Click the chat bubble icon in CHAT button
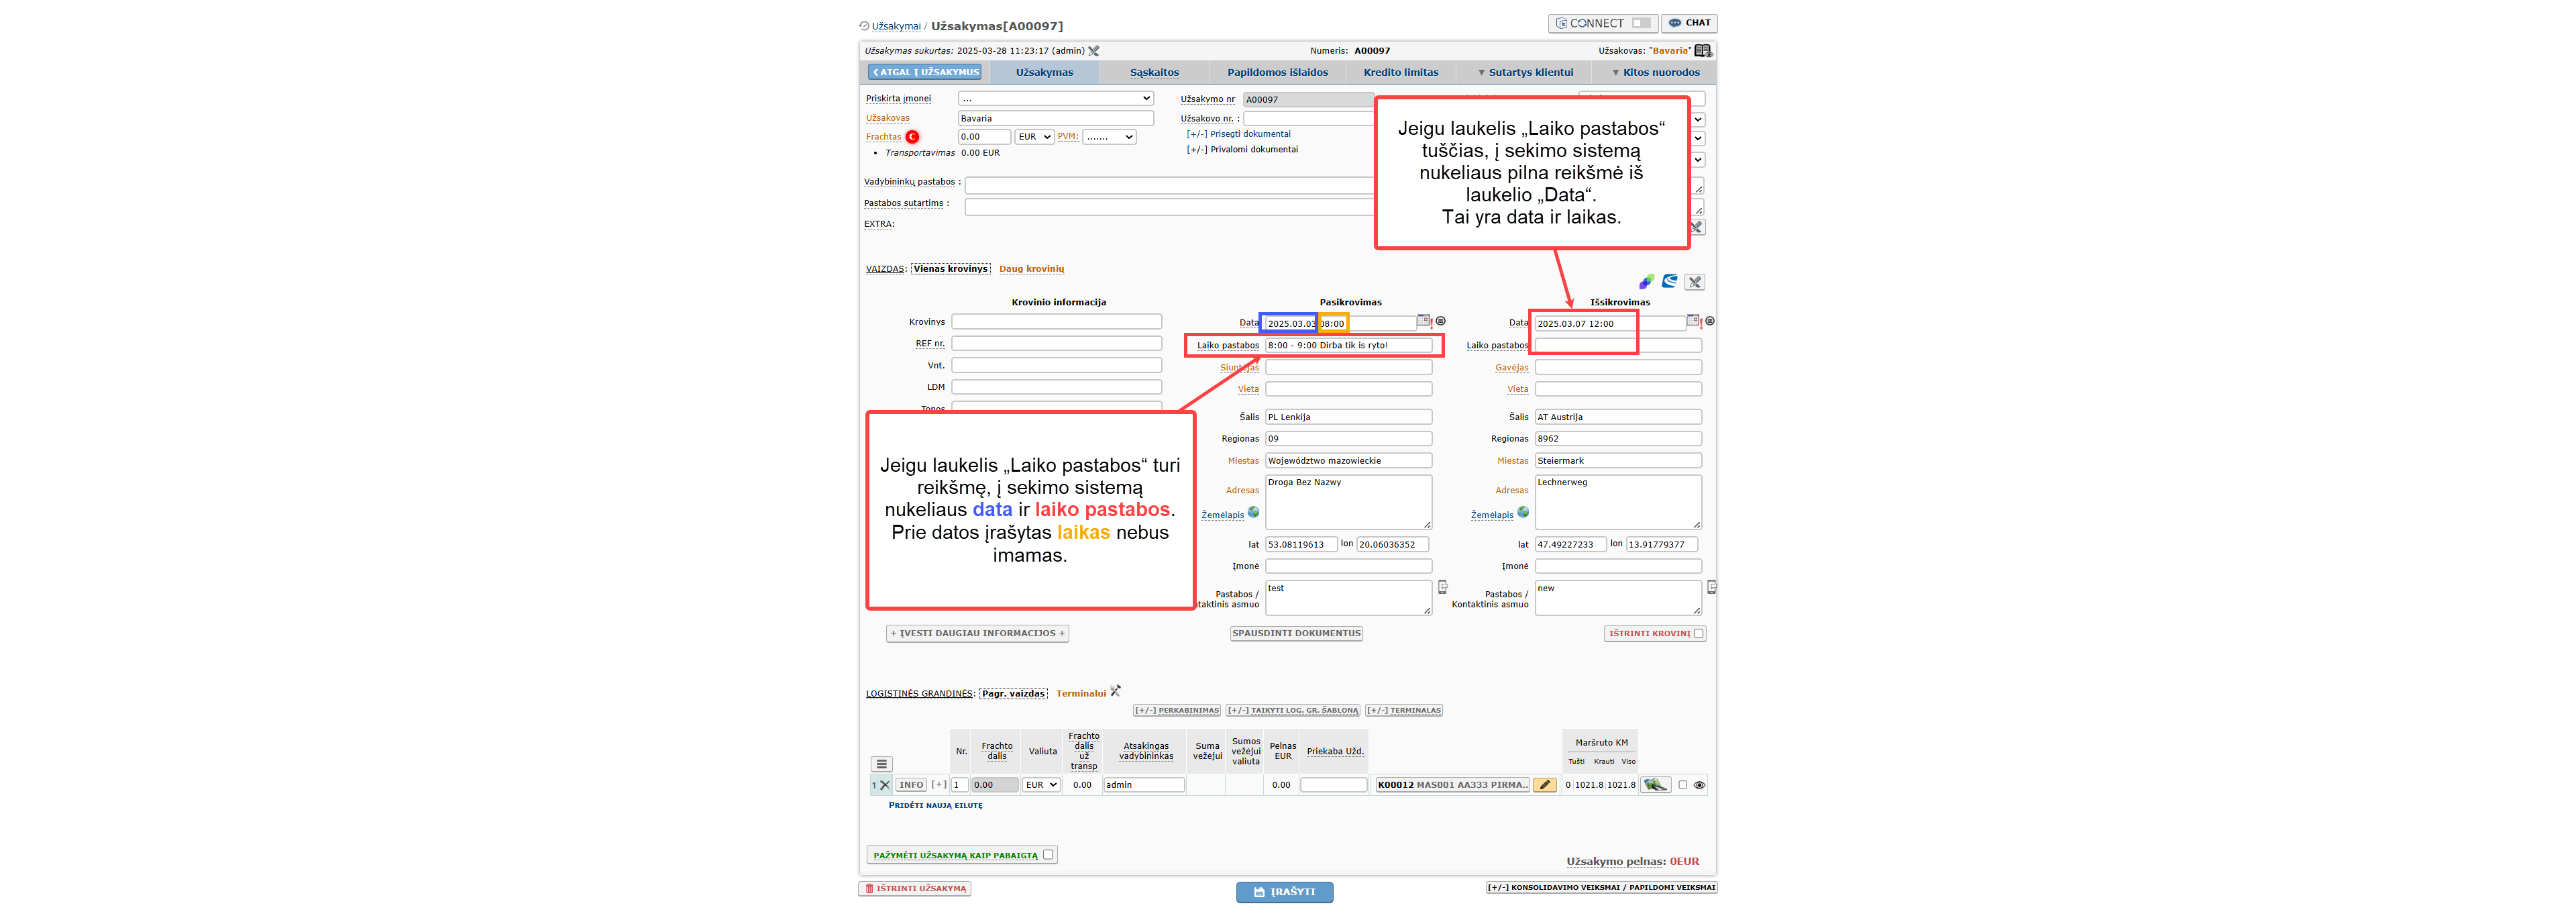Screen dimensions: 2576x918 click(x=1675, y=23)
